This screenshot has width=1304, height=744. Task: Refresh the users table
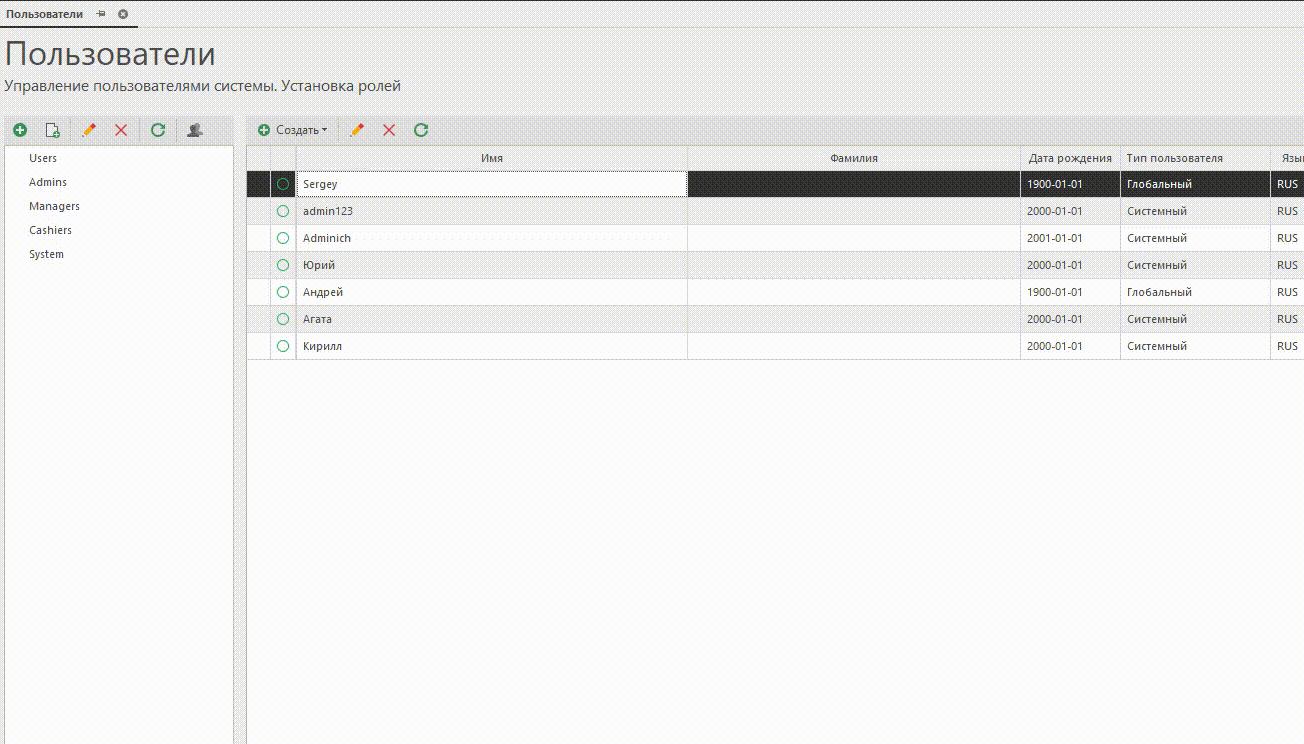click(x=421, y=130)
